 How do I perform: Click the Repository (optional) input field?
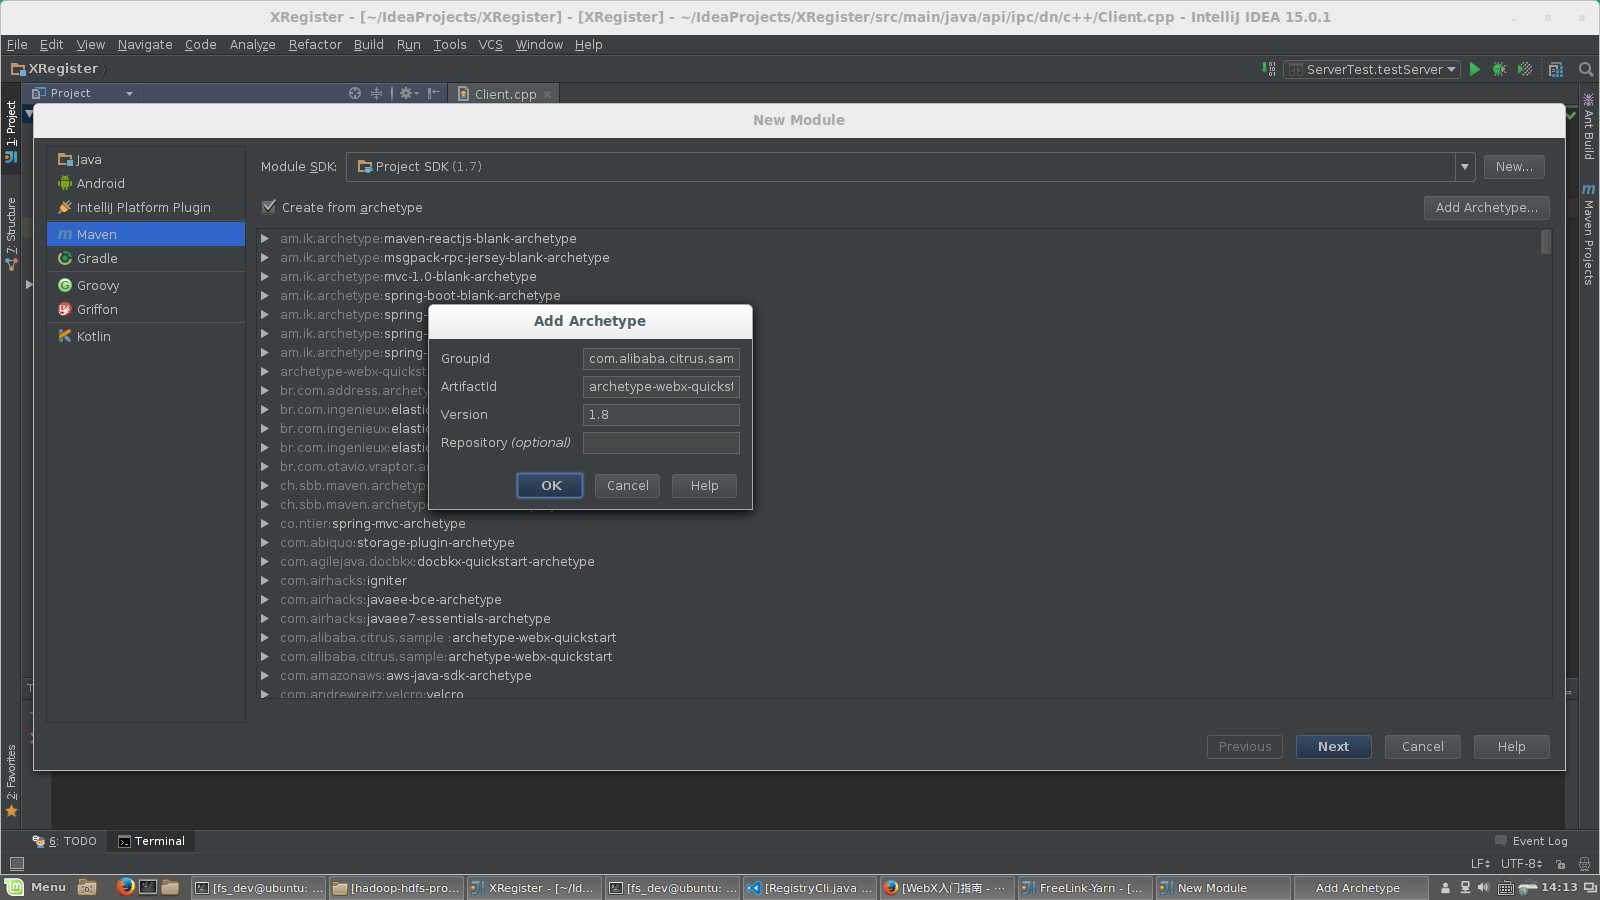[x=661, y=442]
